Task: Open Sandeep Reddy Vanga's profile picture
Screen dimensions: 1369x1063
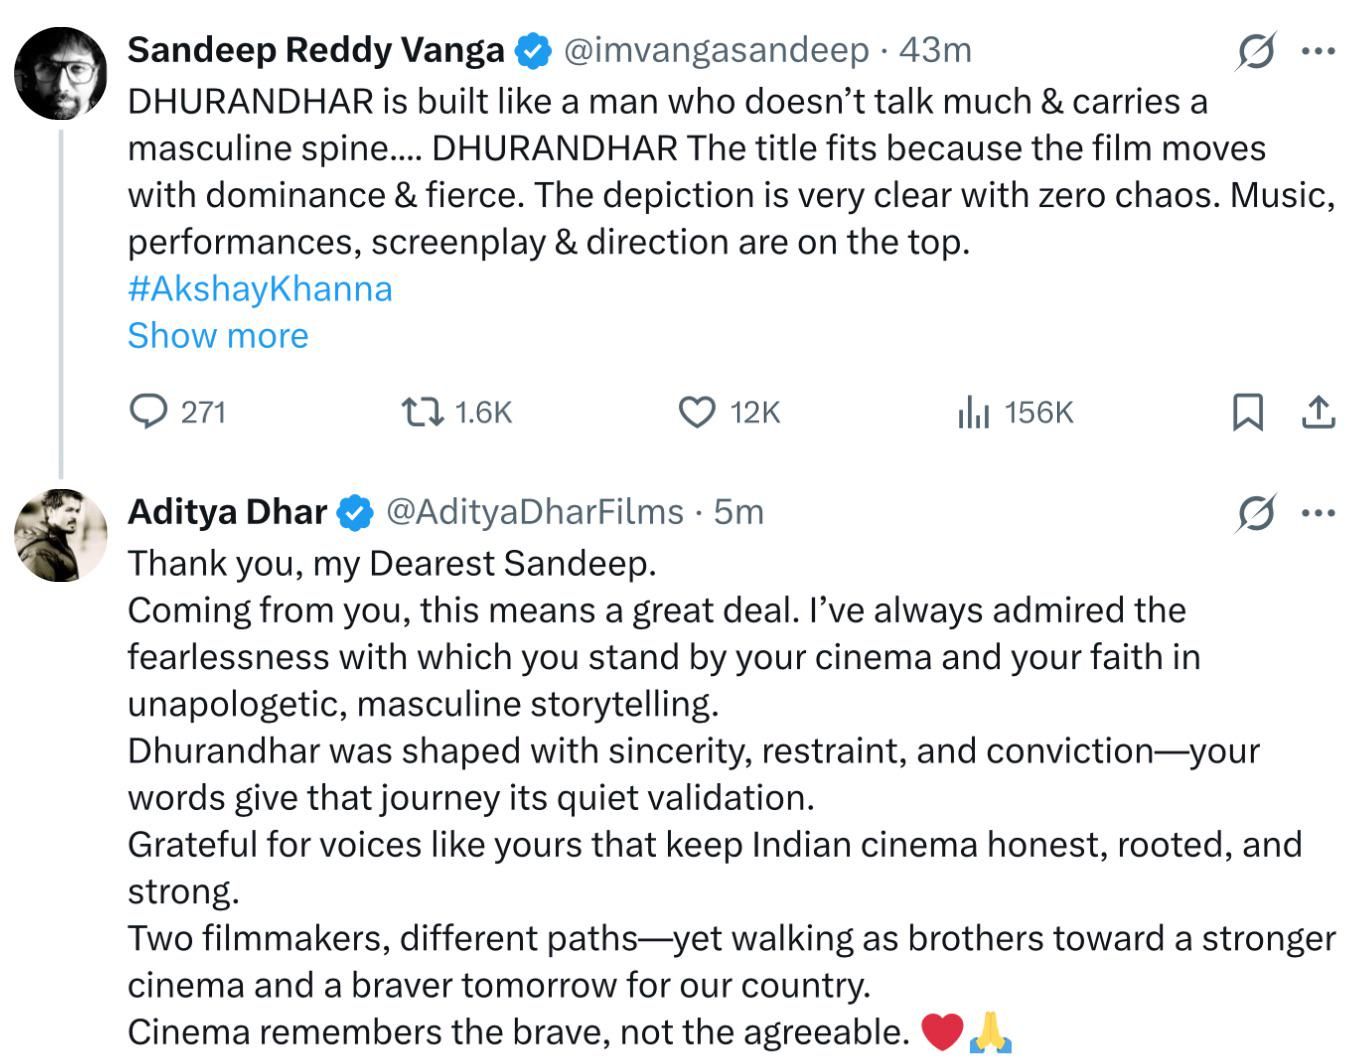Action: coord(60,73)
